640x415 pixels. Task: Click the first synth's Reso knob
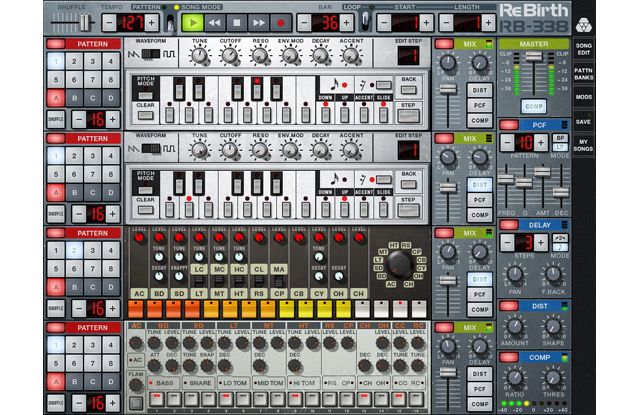tap(260, 55)
